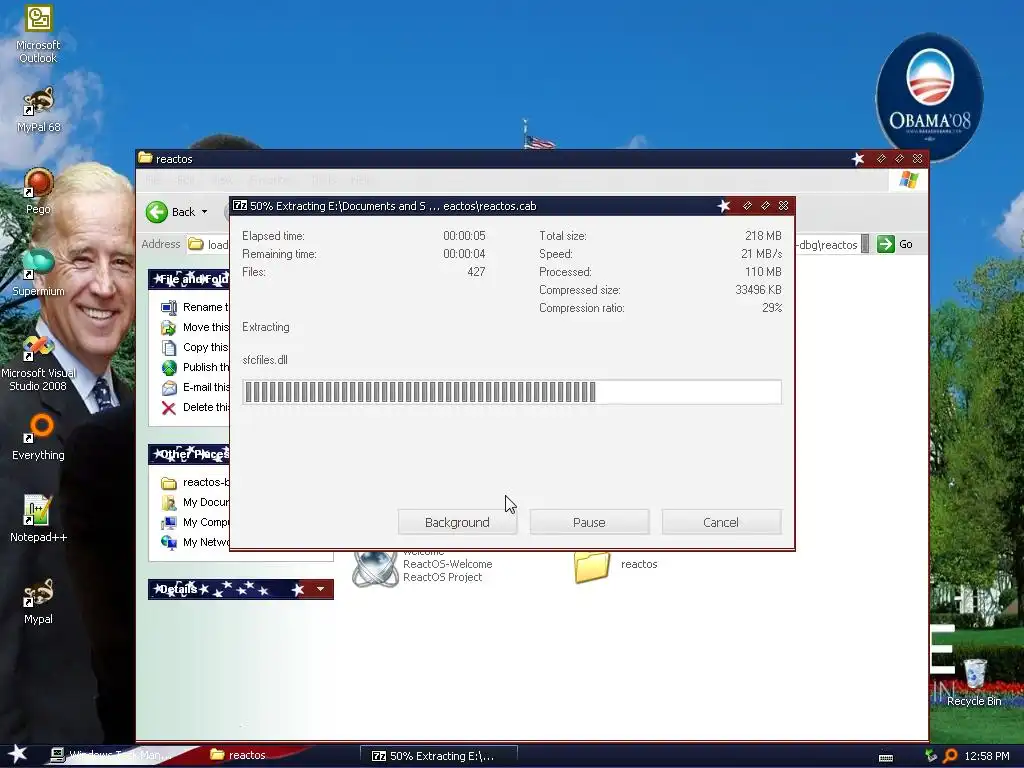Click the Compression ratio 29% value

[771, 308]
